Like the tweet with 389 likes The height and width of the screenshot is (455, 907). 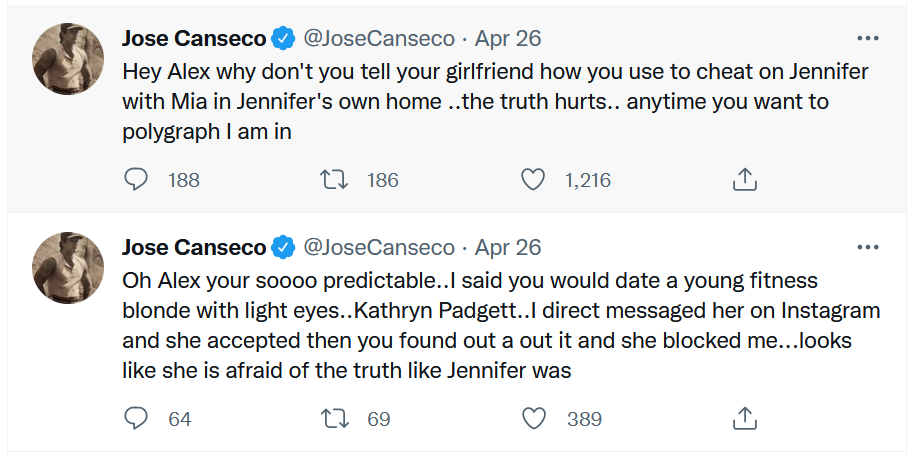(x=533, y=419)
